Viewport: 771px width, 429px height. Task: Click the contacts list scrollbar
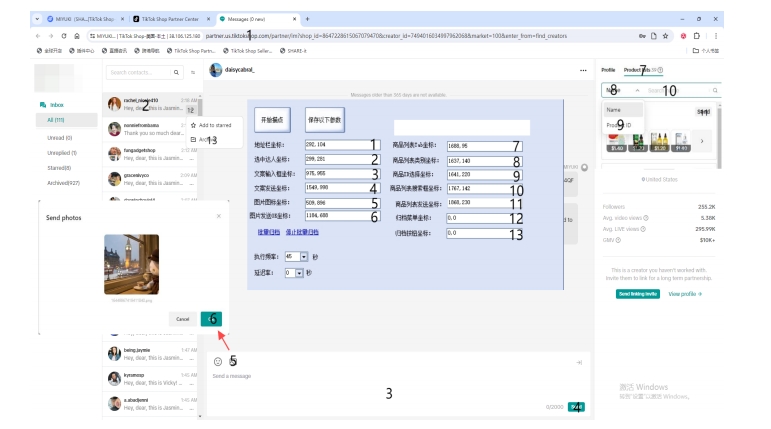tap(200, 107)
